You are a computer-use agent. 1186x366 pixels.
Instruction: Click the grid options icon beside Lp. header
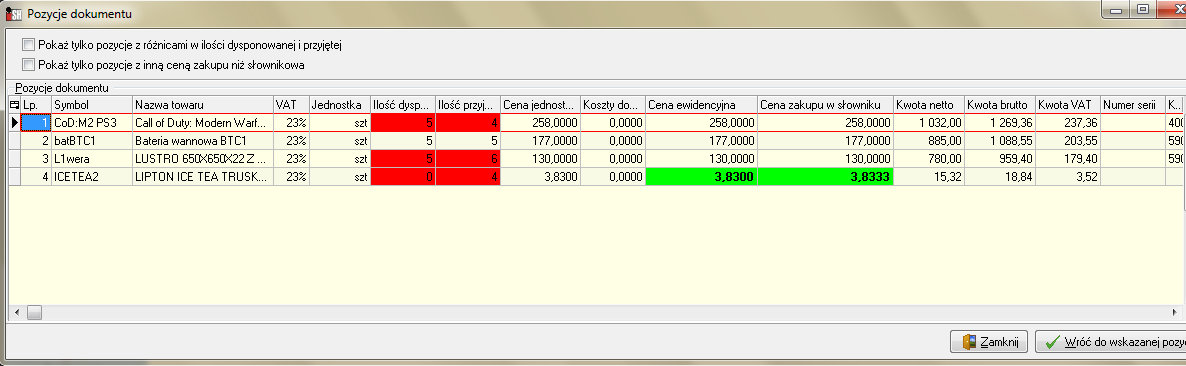click(x=14, y=104)
